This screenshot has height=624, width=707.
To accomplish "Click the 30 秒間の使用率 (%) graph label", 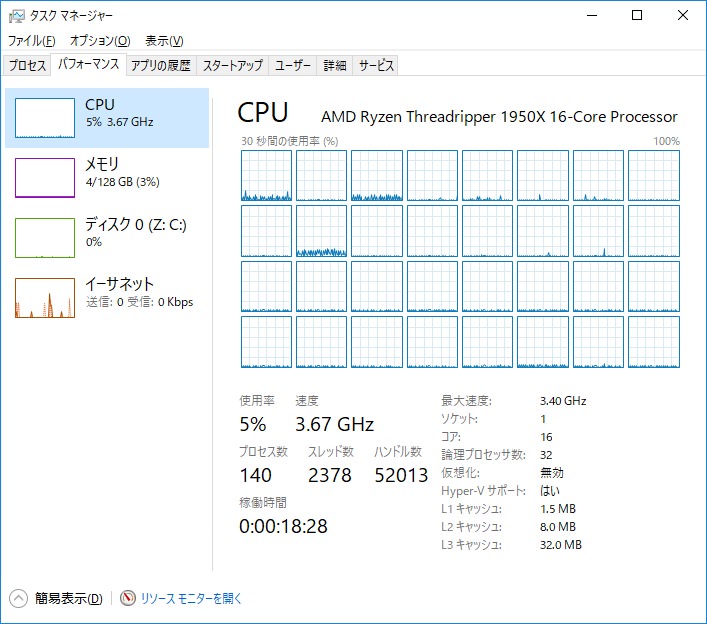I will pyautogui.click(x=289, y=141).
